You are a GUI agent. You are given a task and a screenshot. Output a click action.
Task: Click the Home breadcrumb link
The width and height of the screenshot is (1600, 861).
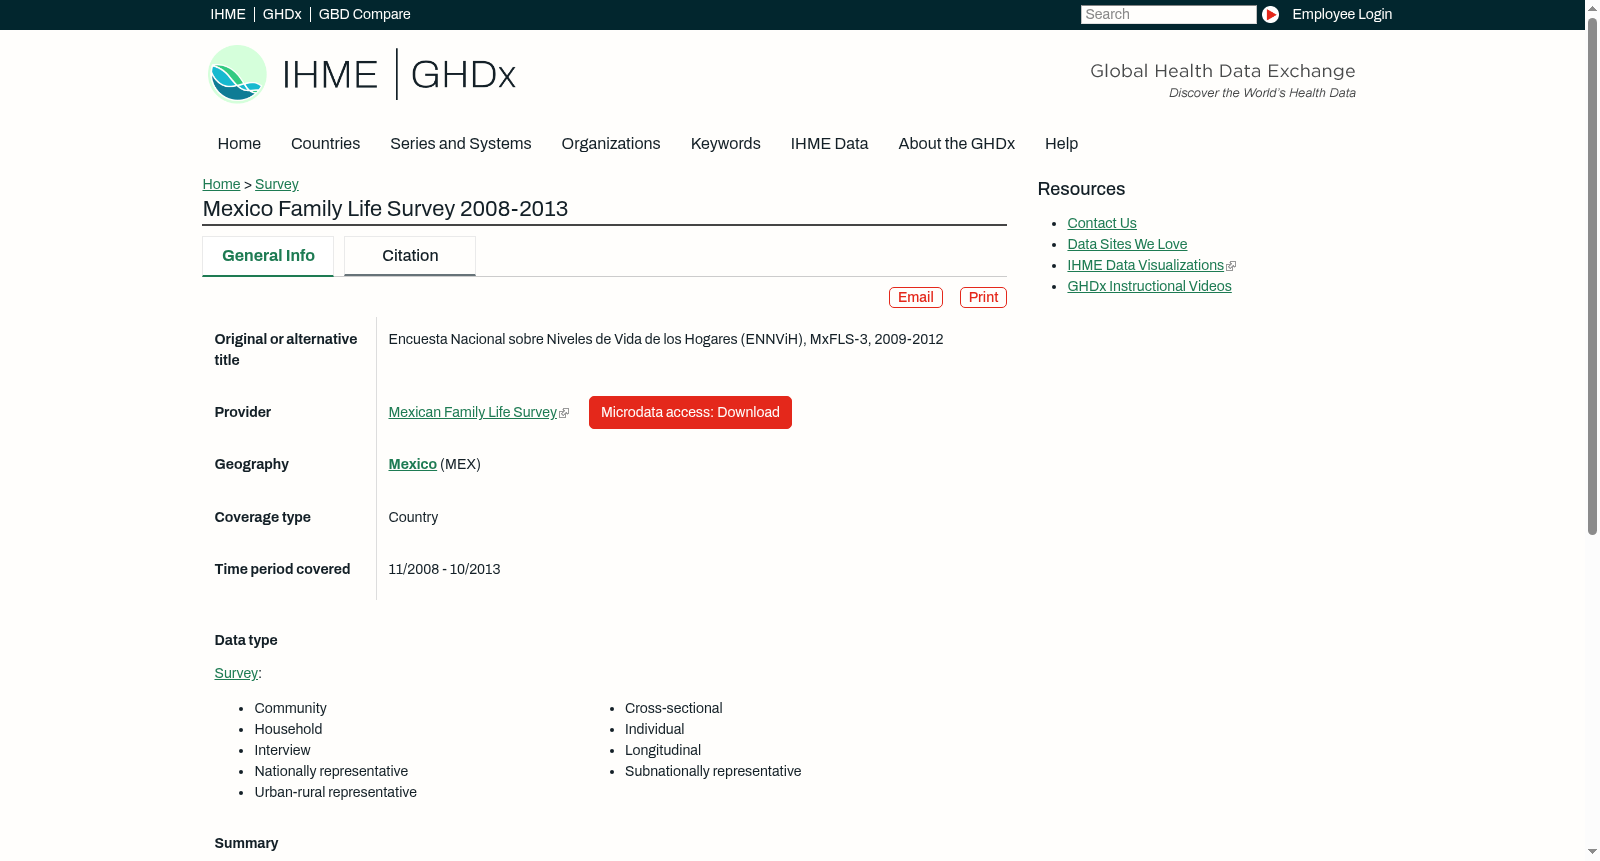(x=221, y=184)
